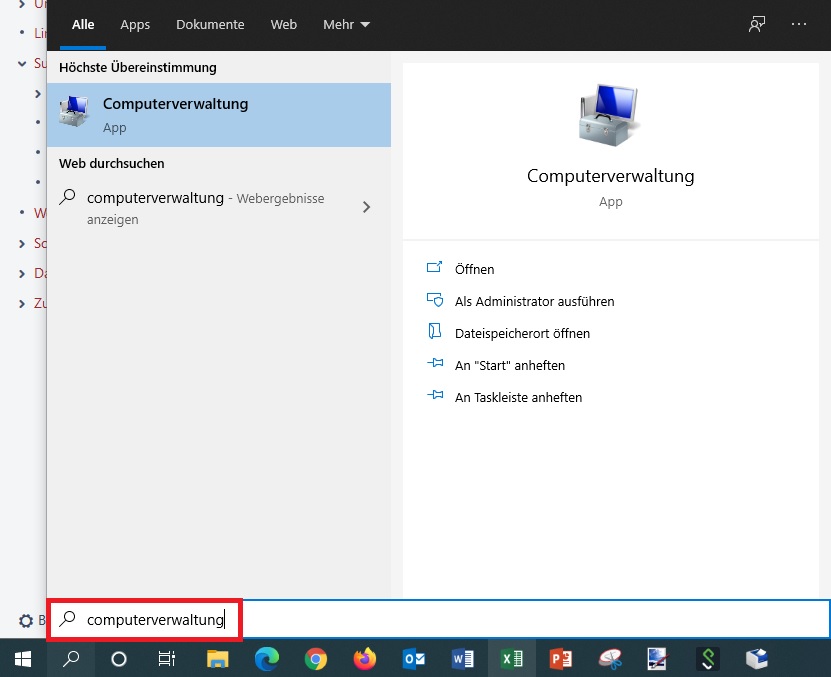Switch to the Dokumente search tab

[x=210, y=24]
